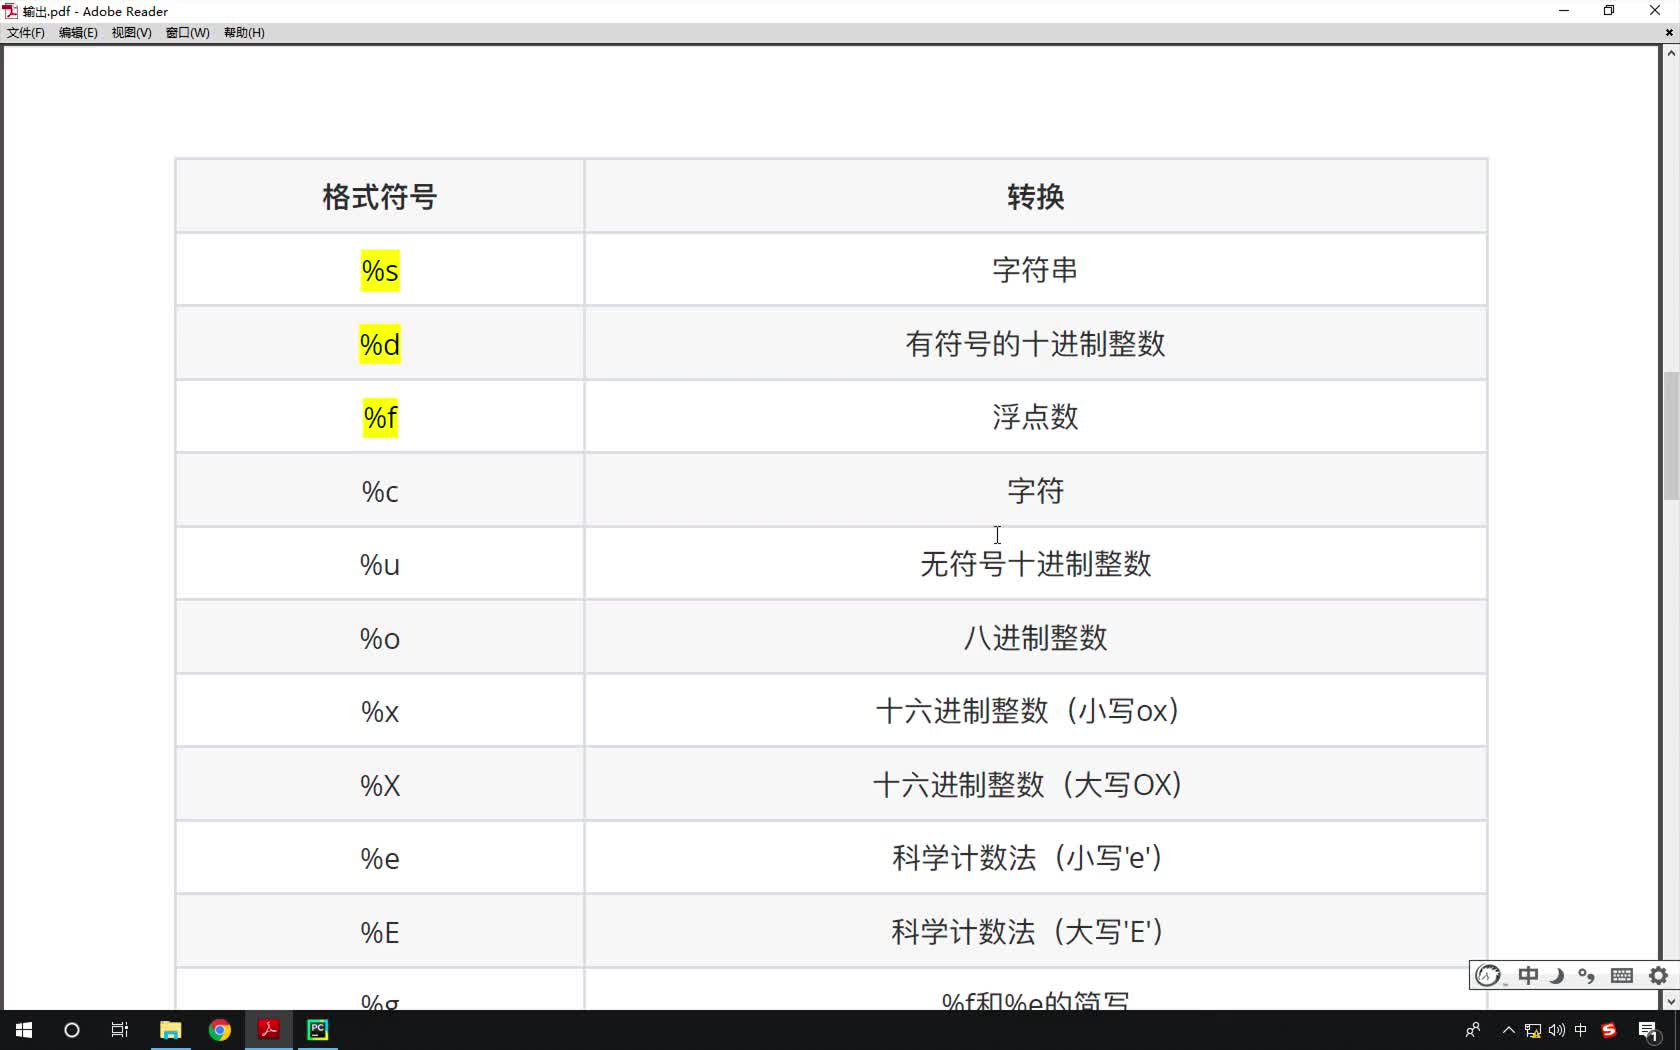The image size is (1680, 1050).
Task: Click the highlighted %s cell
Action: click(380, 271)
